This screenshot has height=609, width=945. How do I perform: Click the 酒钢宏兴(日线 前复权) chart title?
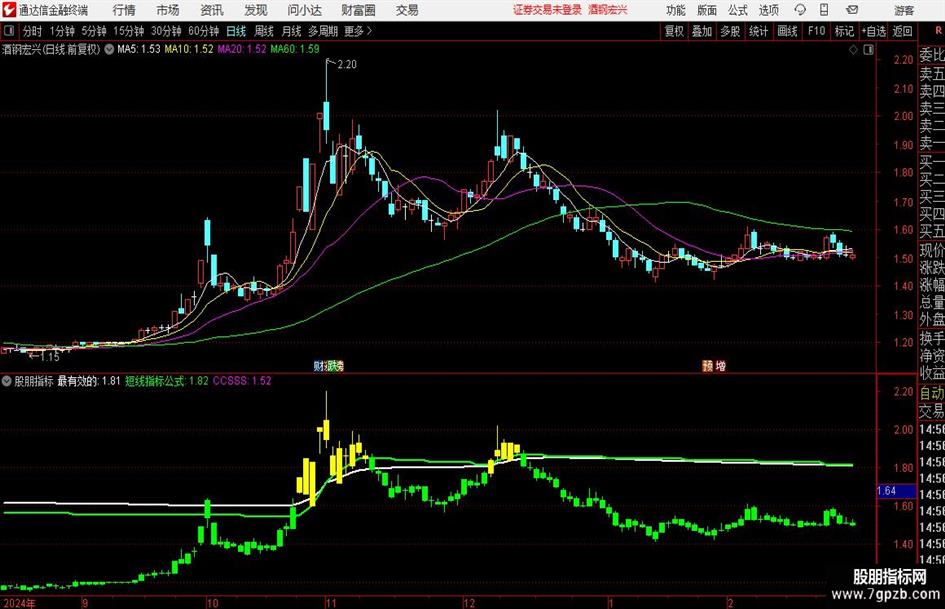click(51, 49)
